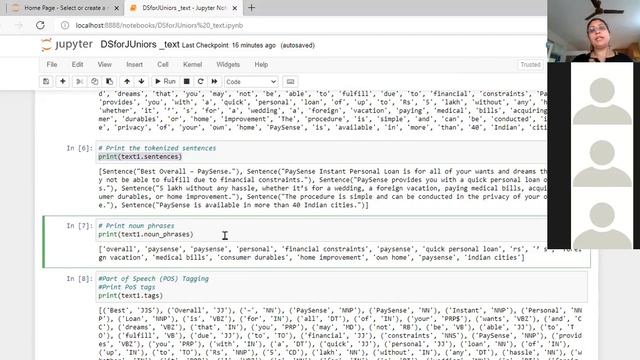This screenshot has height=360, width=640.
Task: Click the Trusted notebook indicator
Action: tap(530, 64)
